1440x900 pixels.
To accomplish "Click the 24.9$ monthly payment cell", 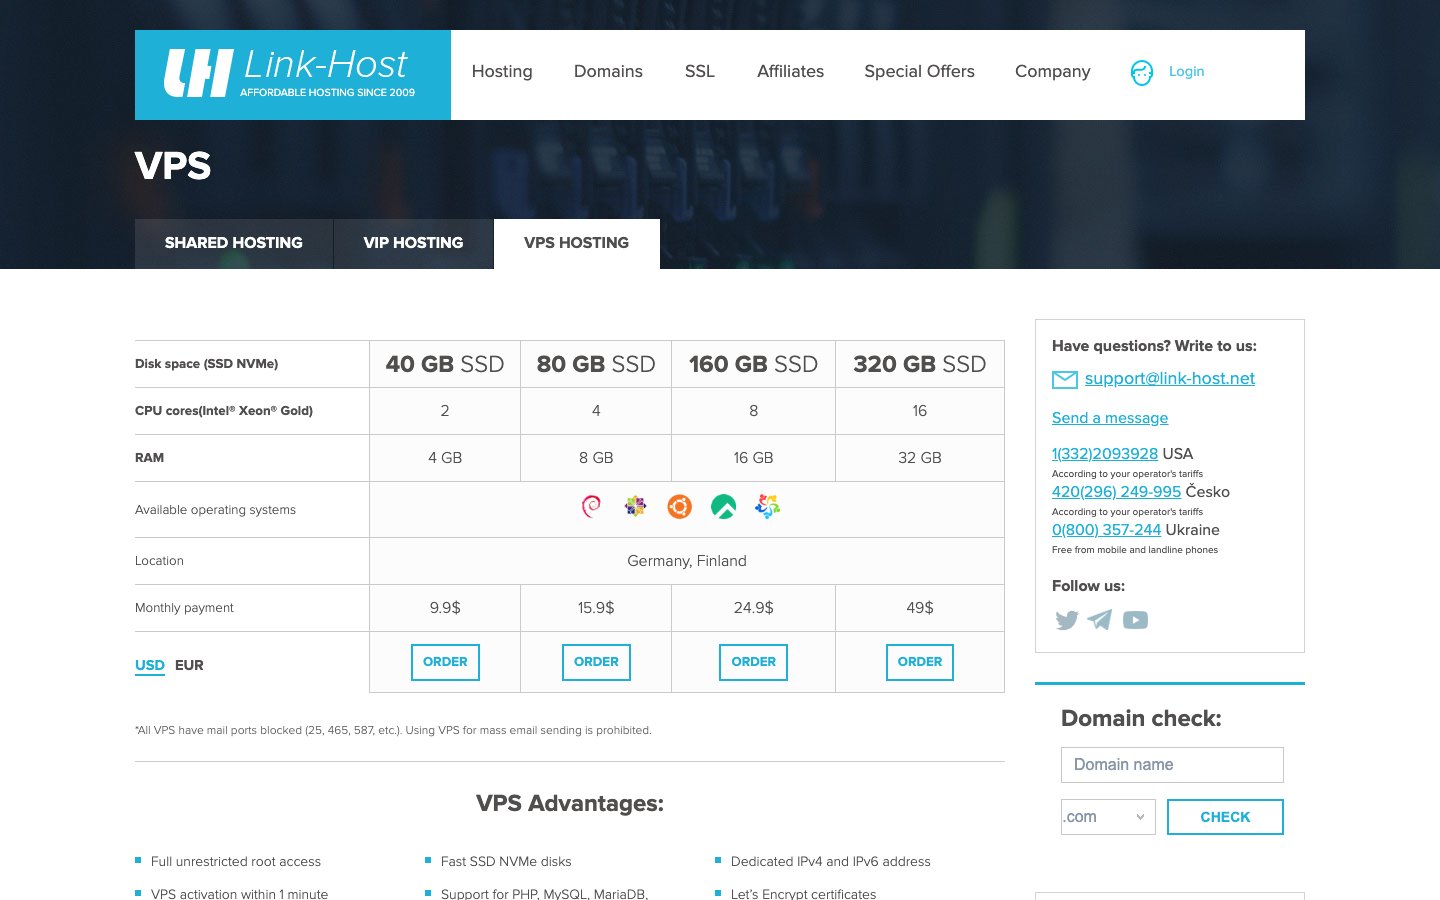I will click(x=753, y=608).
